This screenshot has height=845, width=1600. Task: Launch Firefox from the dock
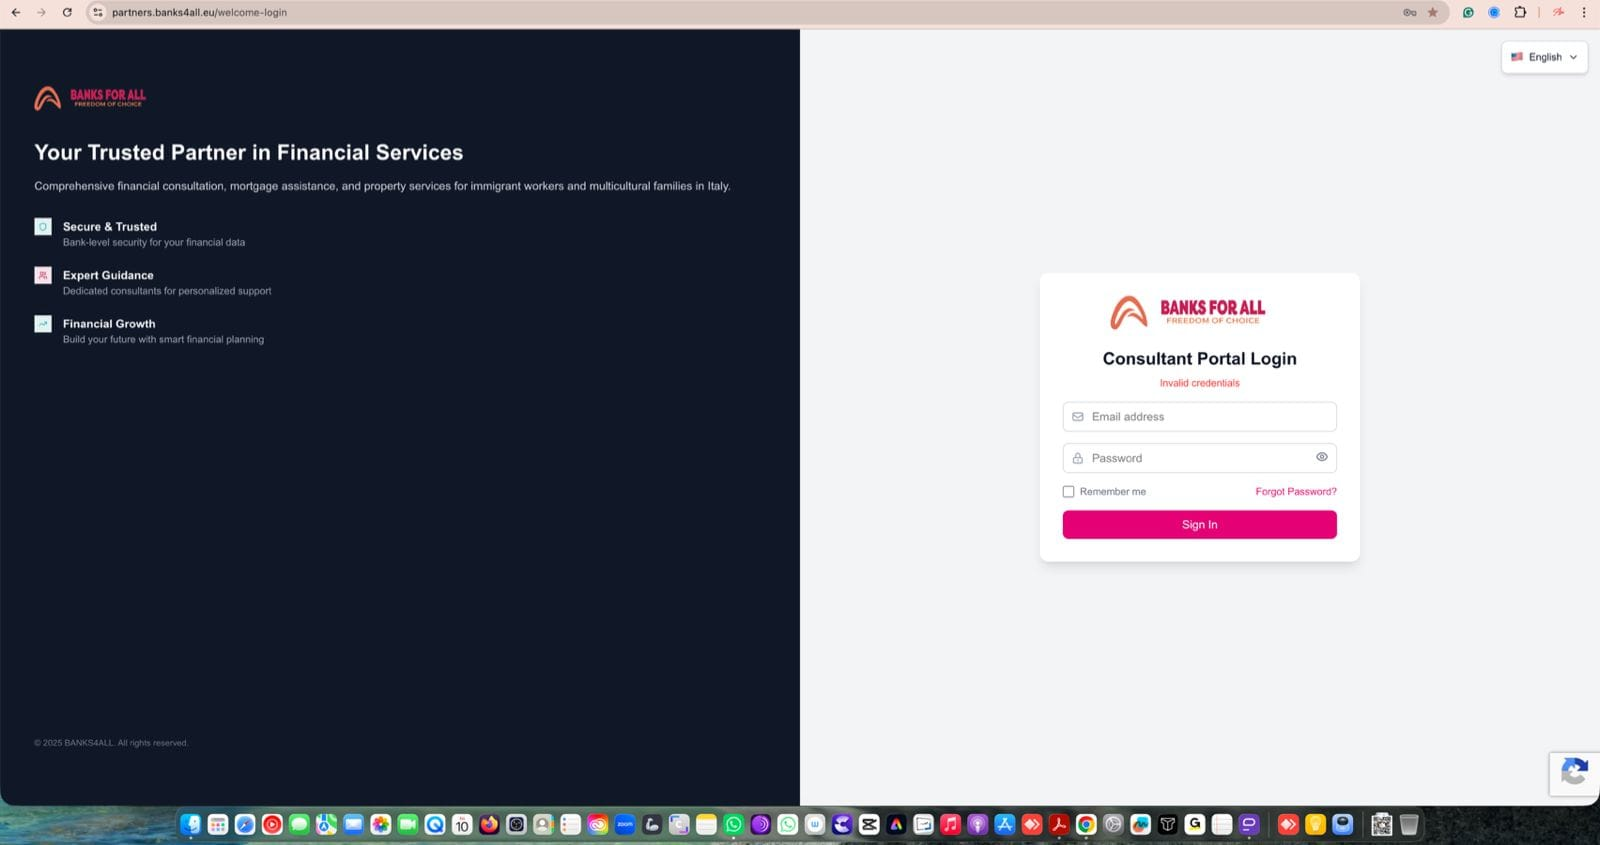[489, 824]
